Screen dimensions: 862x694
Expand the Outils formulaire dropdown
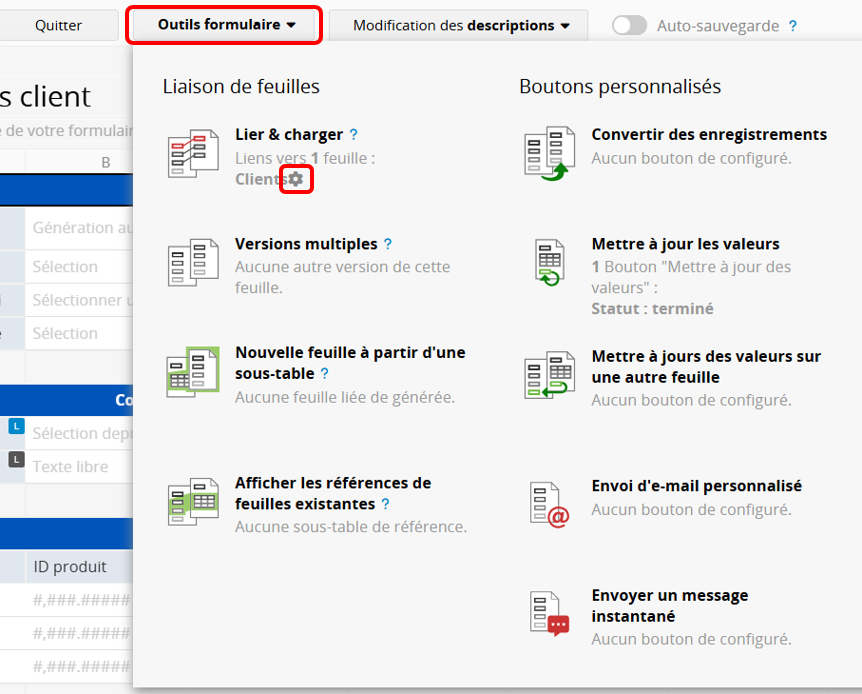[x=226, y=25]
